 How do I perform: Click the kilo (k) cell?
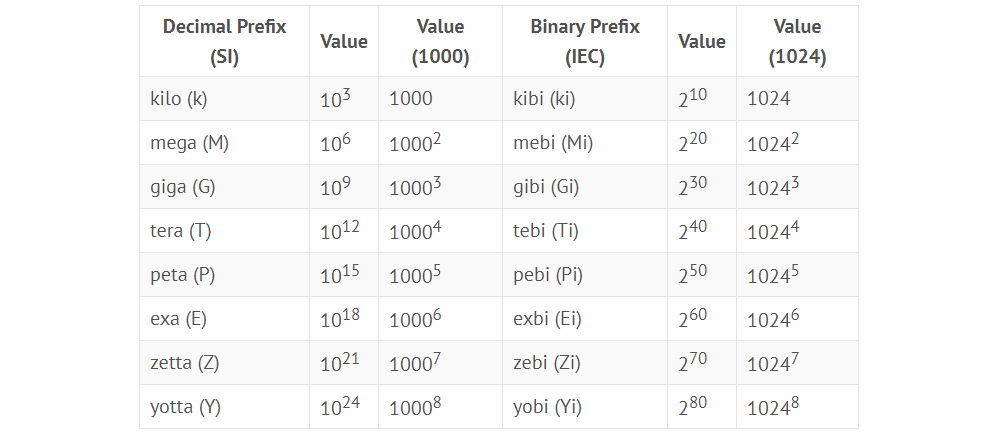click(x=224, y=99)
